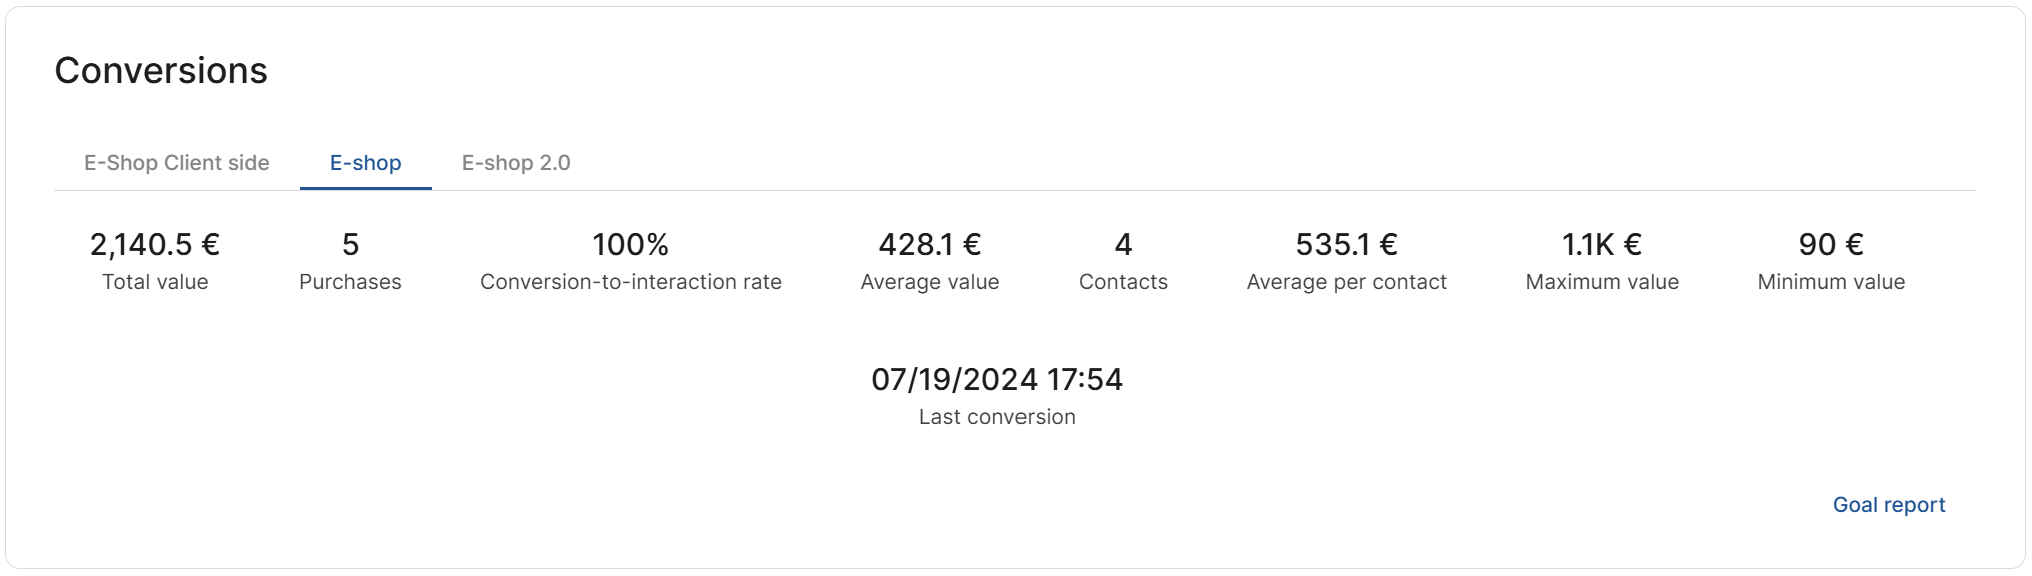2032x576 pixels.
Task: Click the 100% conversion rate value
Action: (631, 244)
